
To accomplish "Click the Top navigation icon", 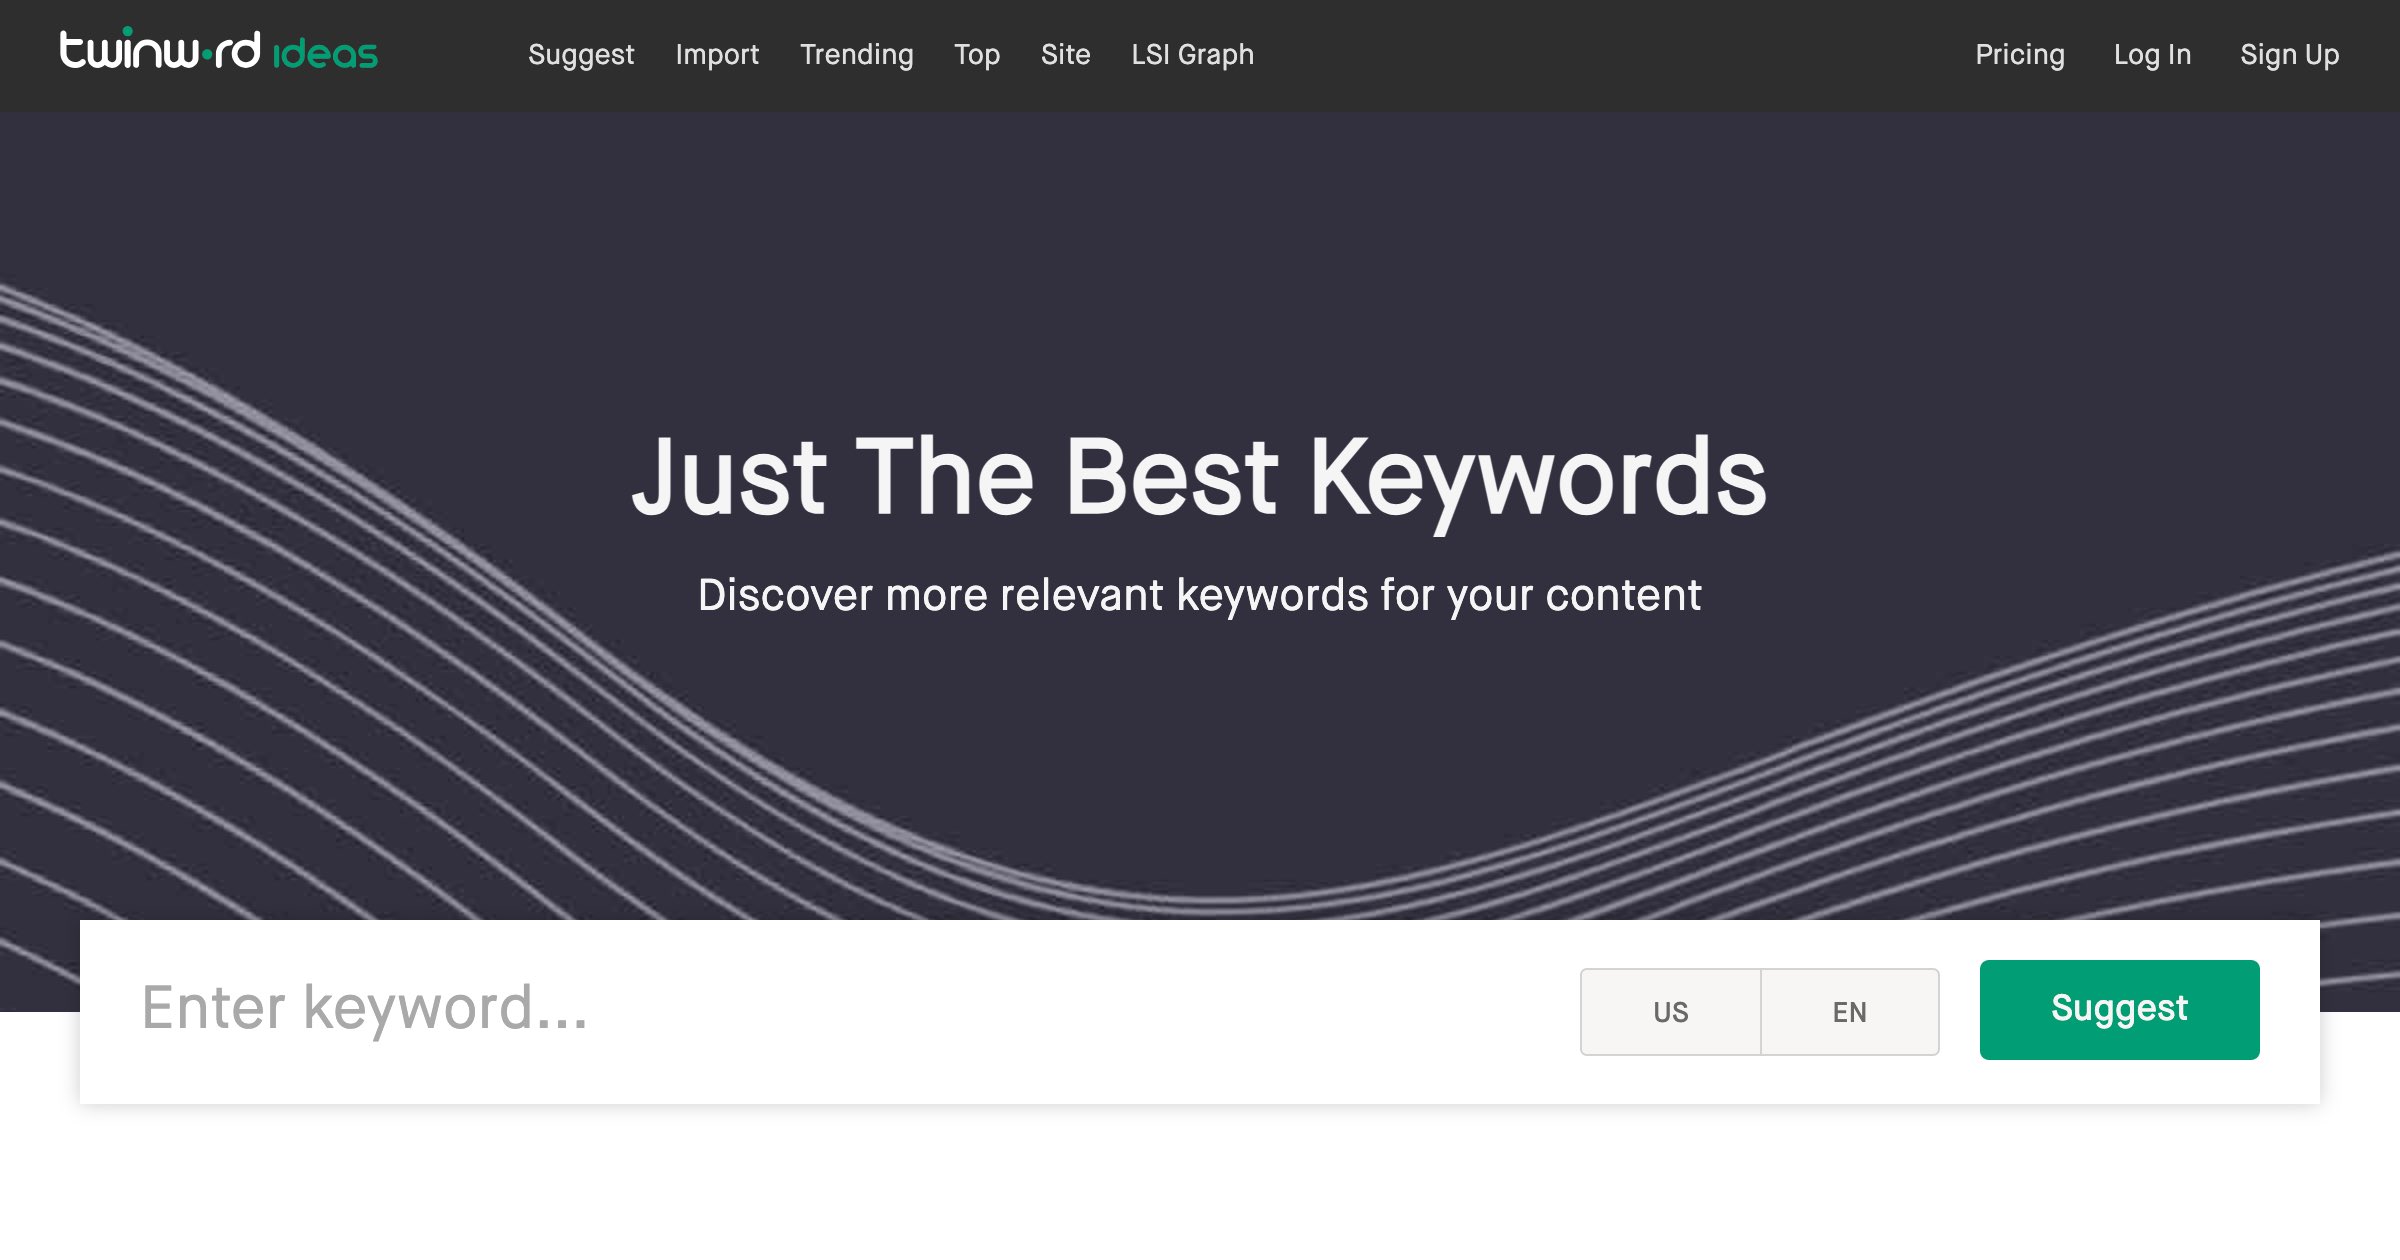I will (975, 56).
